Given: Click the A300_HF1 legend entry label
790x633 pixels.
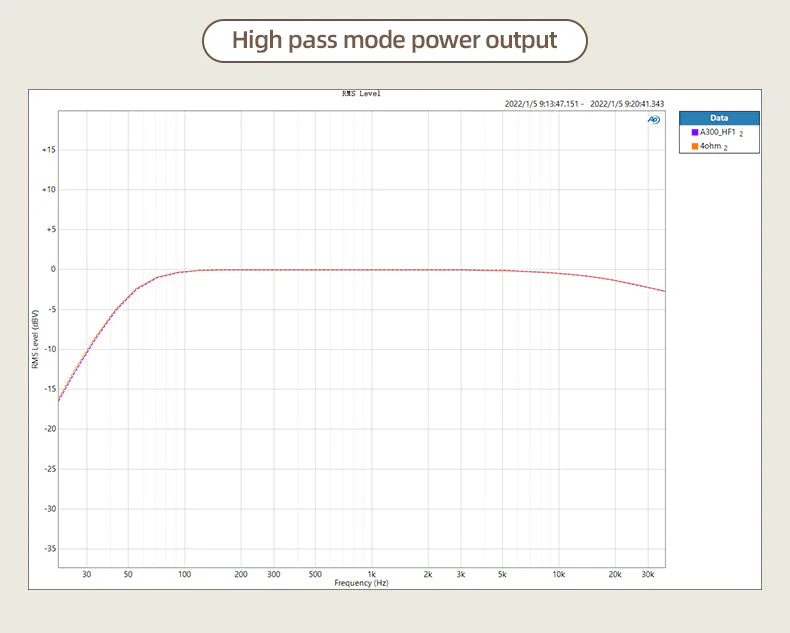Looking at the screenshot, I should tap(718, 132).
